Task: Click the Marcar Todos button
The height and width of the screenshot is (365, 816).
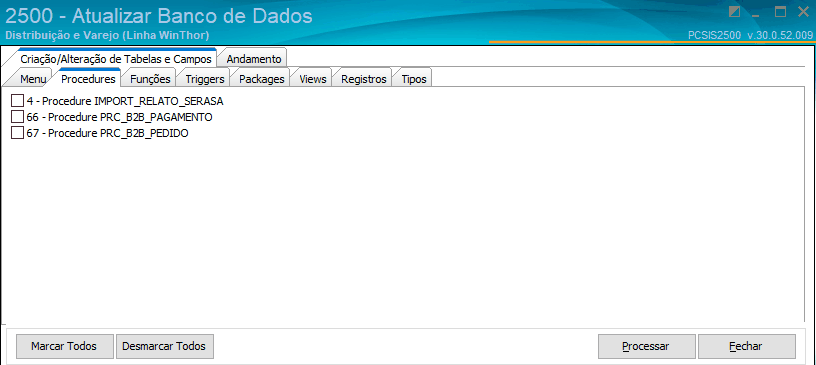Action: [64, 346]
